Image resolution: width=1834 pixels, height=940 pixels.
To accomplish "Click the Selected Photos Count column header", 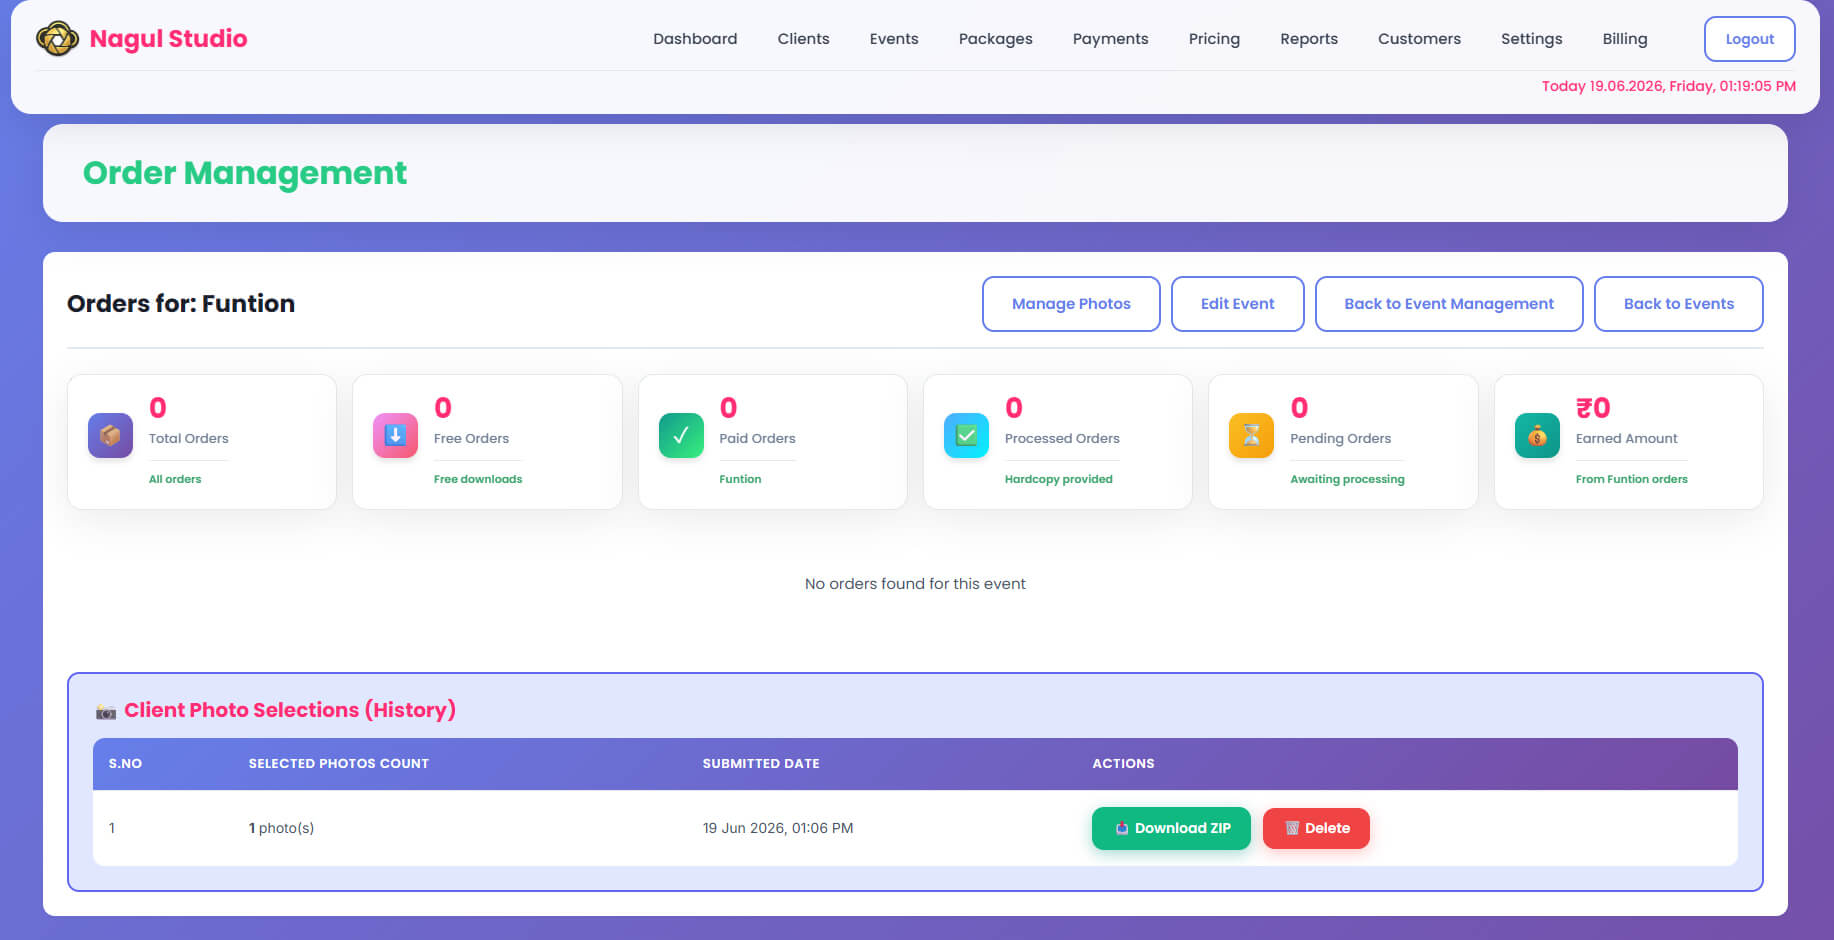I will pyautogui.click(x=338, y=763).
